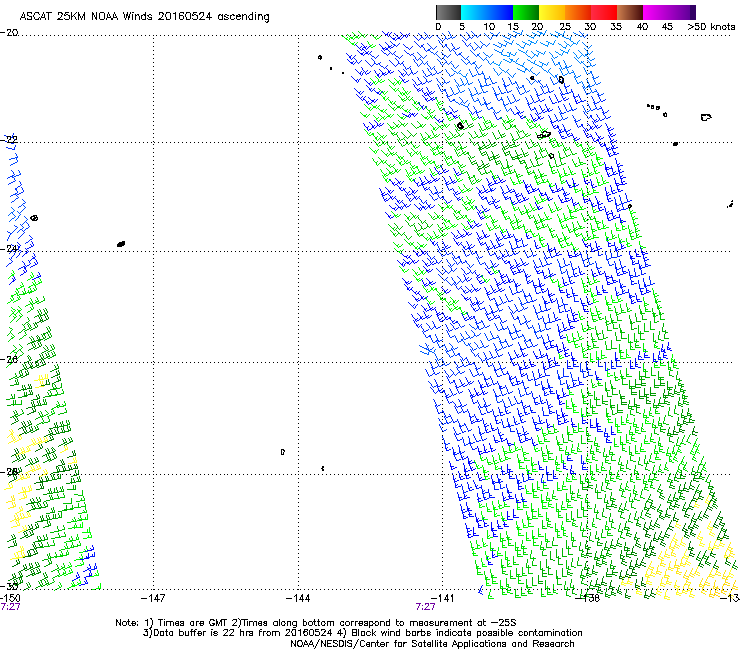
Task: Click the "-20" latitude axis label
Action: 9,33
